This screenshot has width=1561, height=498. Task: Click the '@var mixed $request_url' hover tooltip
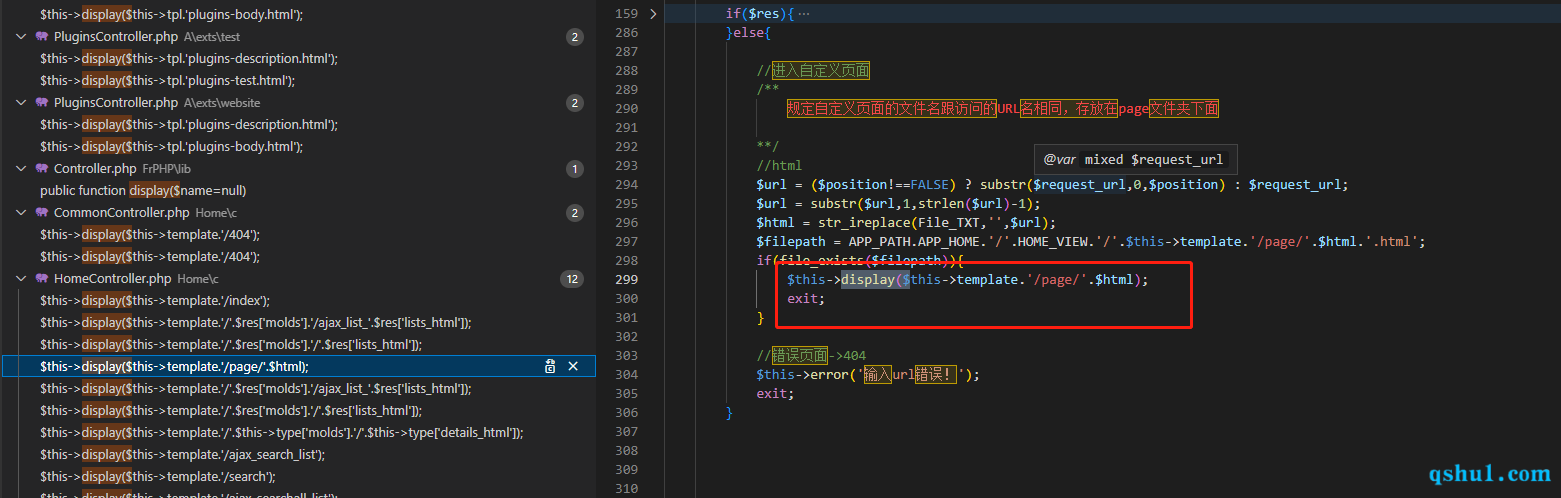click(x=1135, y=160)
